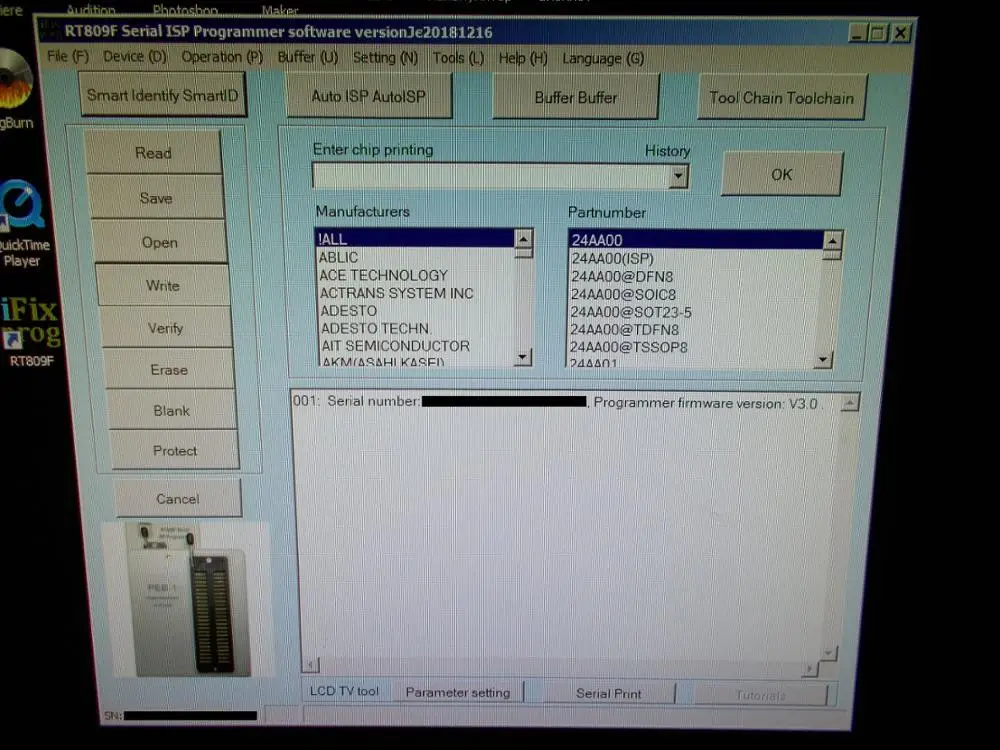Viewport: 1000px width, 750px height.
Task: Click Auto ISP AutoISP button
Action: [x=369, y=96]
